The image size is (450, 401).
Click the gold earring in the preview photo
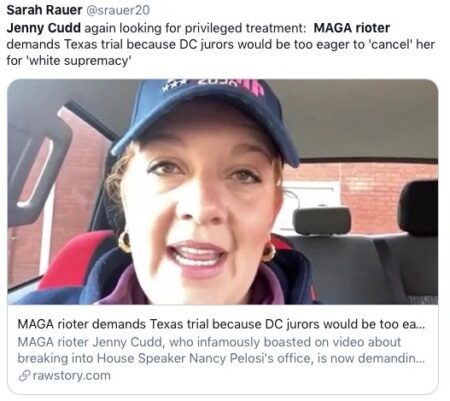[x=125, y=242]
